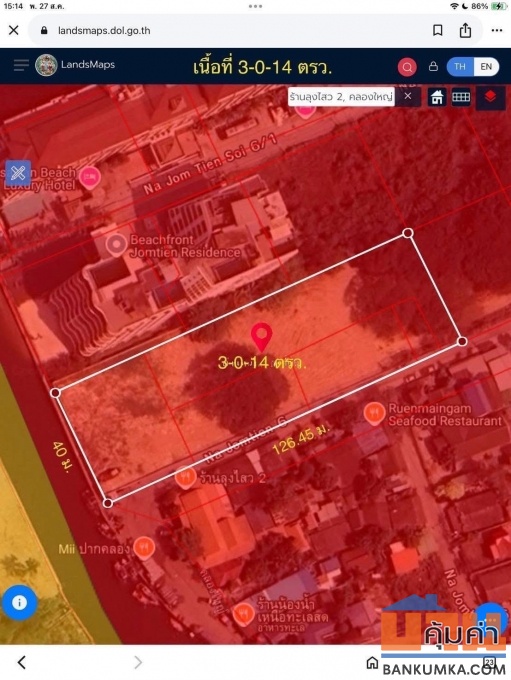Open browser three-dot more menu
This screenshot has height=680, width=511.
click(x=497, y=30)
